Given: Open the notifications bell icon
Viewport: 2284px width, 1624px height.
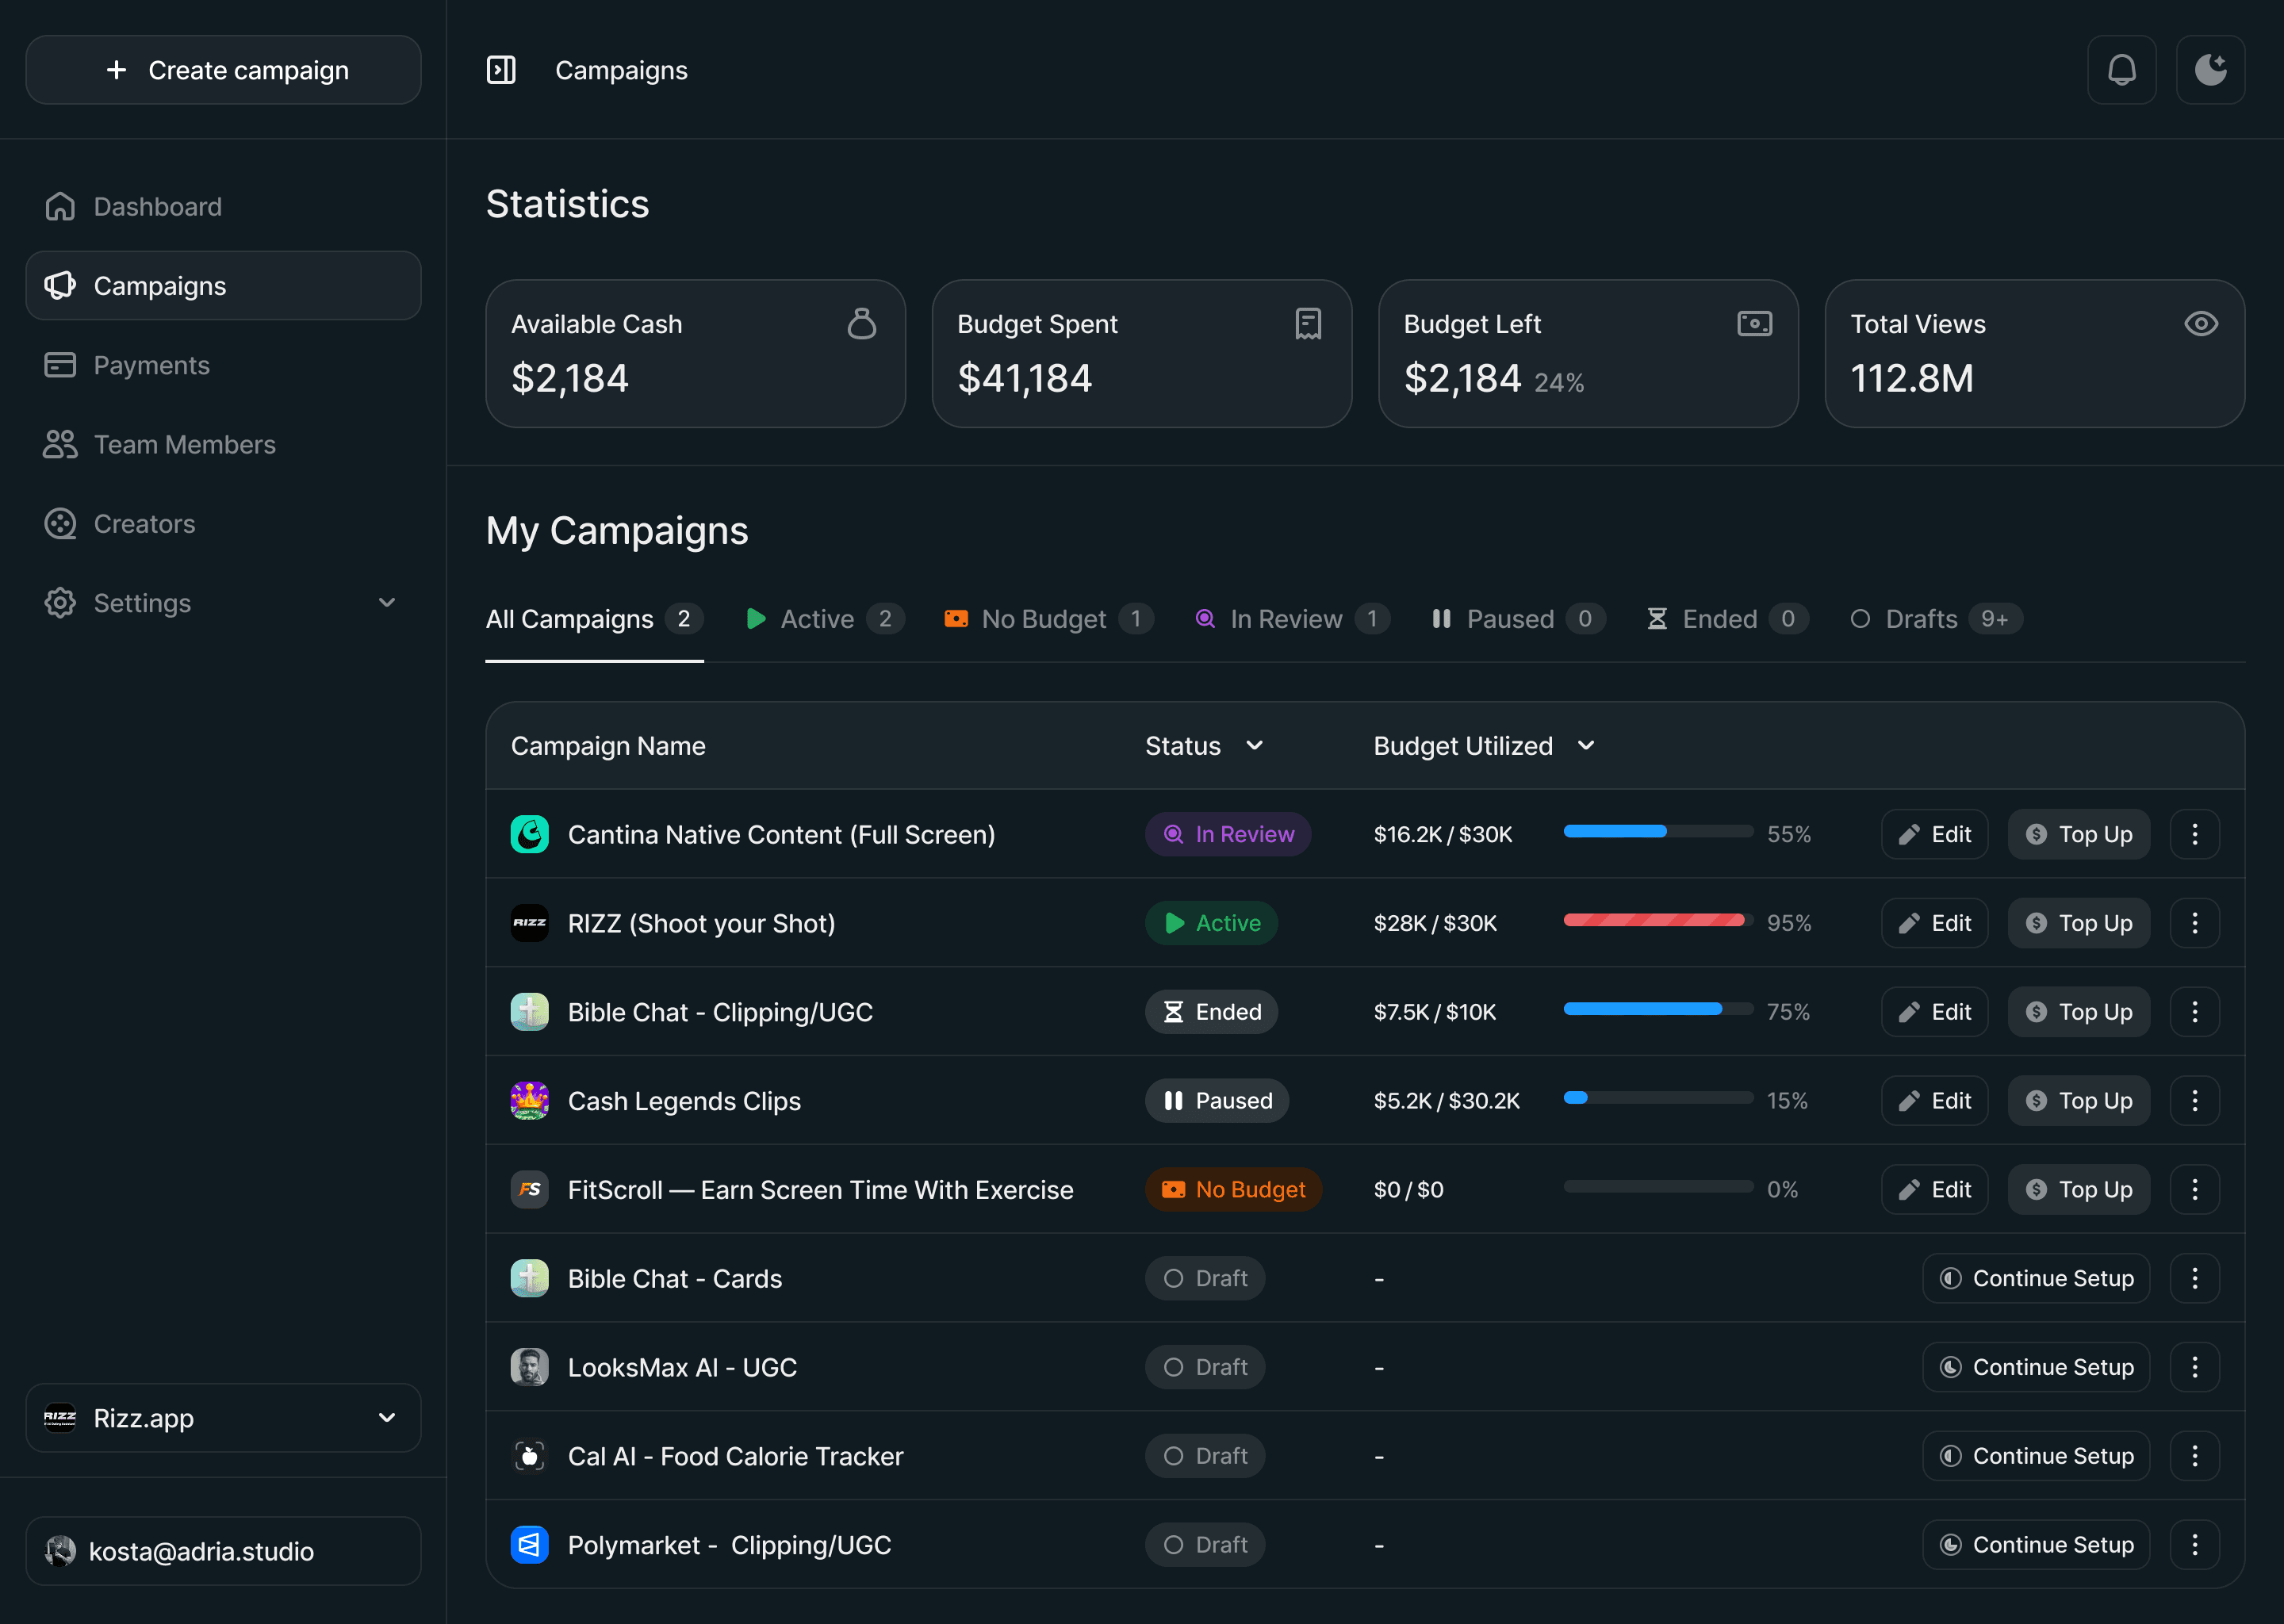Looking at the screenshot, I should tap(2121, 70).
